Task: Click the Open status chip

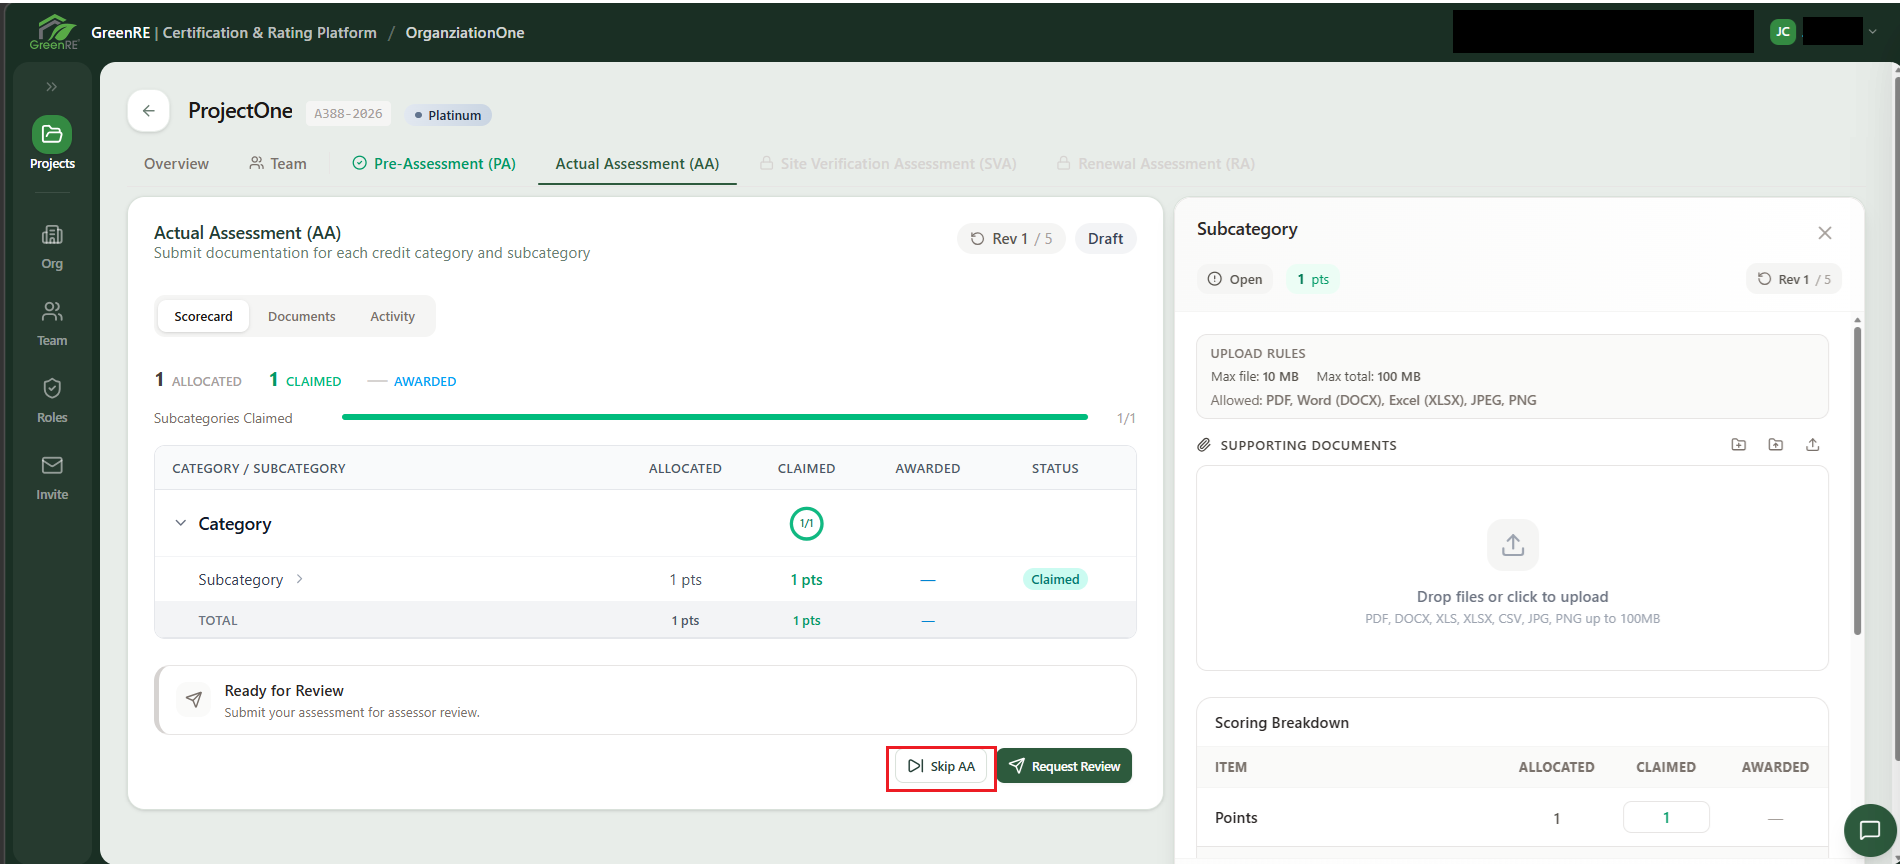Action: (x=1235, y=279)
